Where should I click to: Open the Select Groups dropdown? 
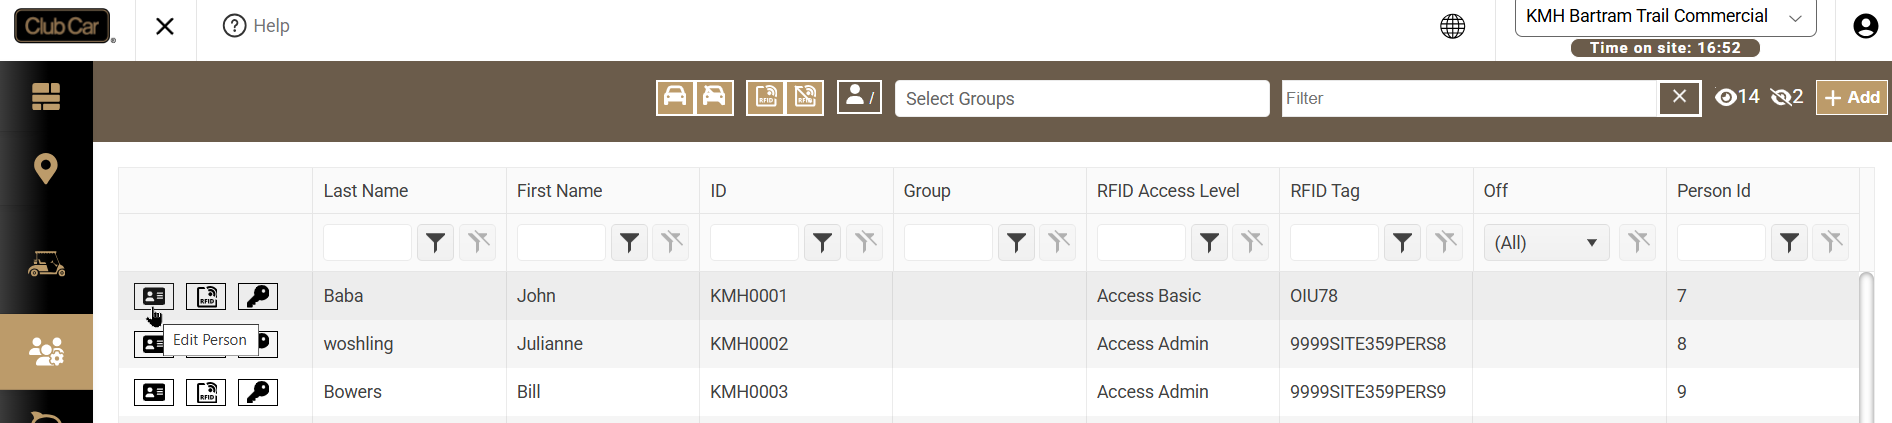pyautogui.click(x=1082, y=99)
